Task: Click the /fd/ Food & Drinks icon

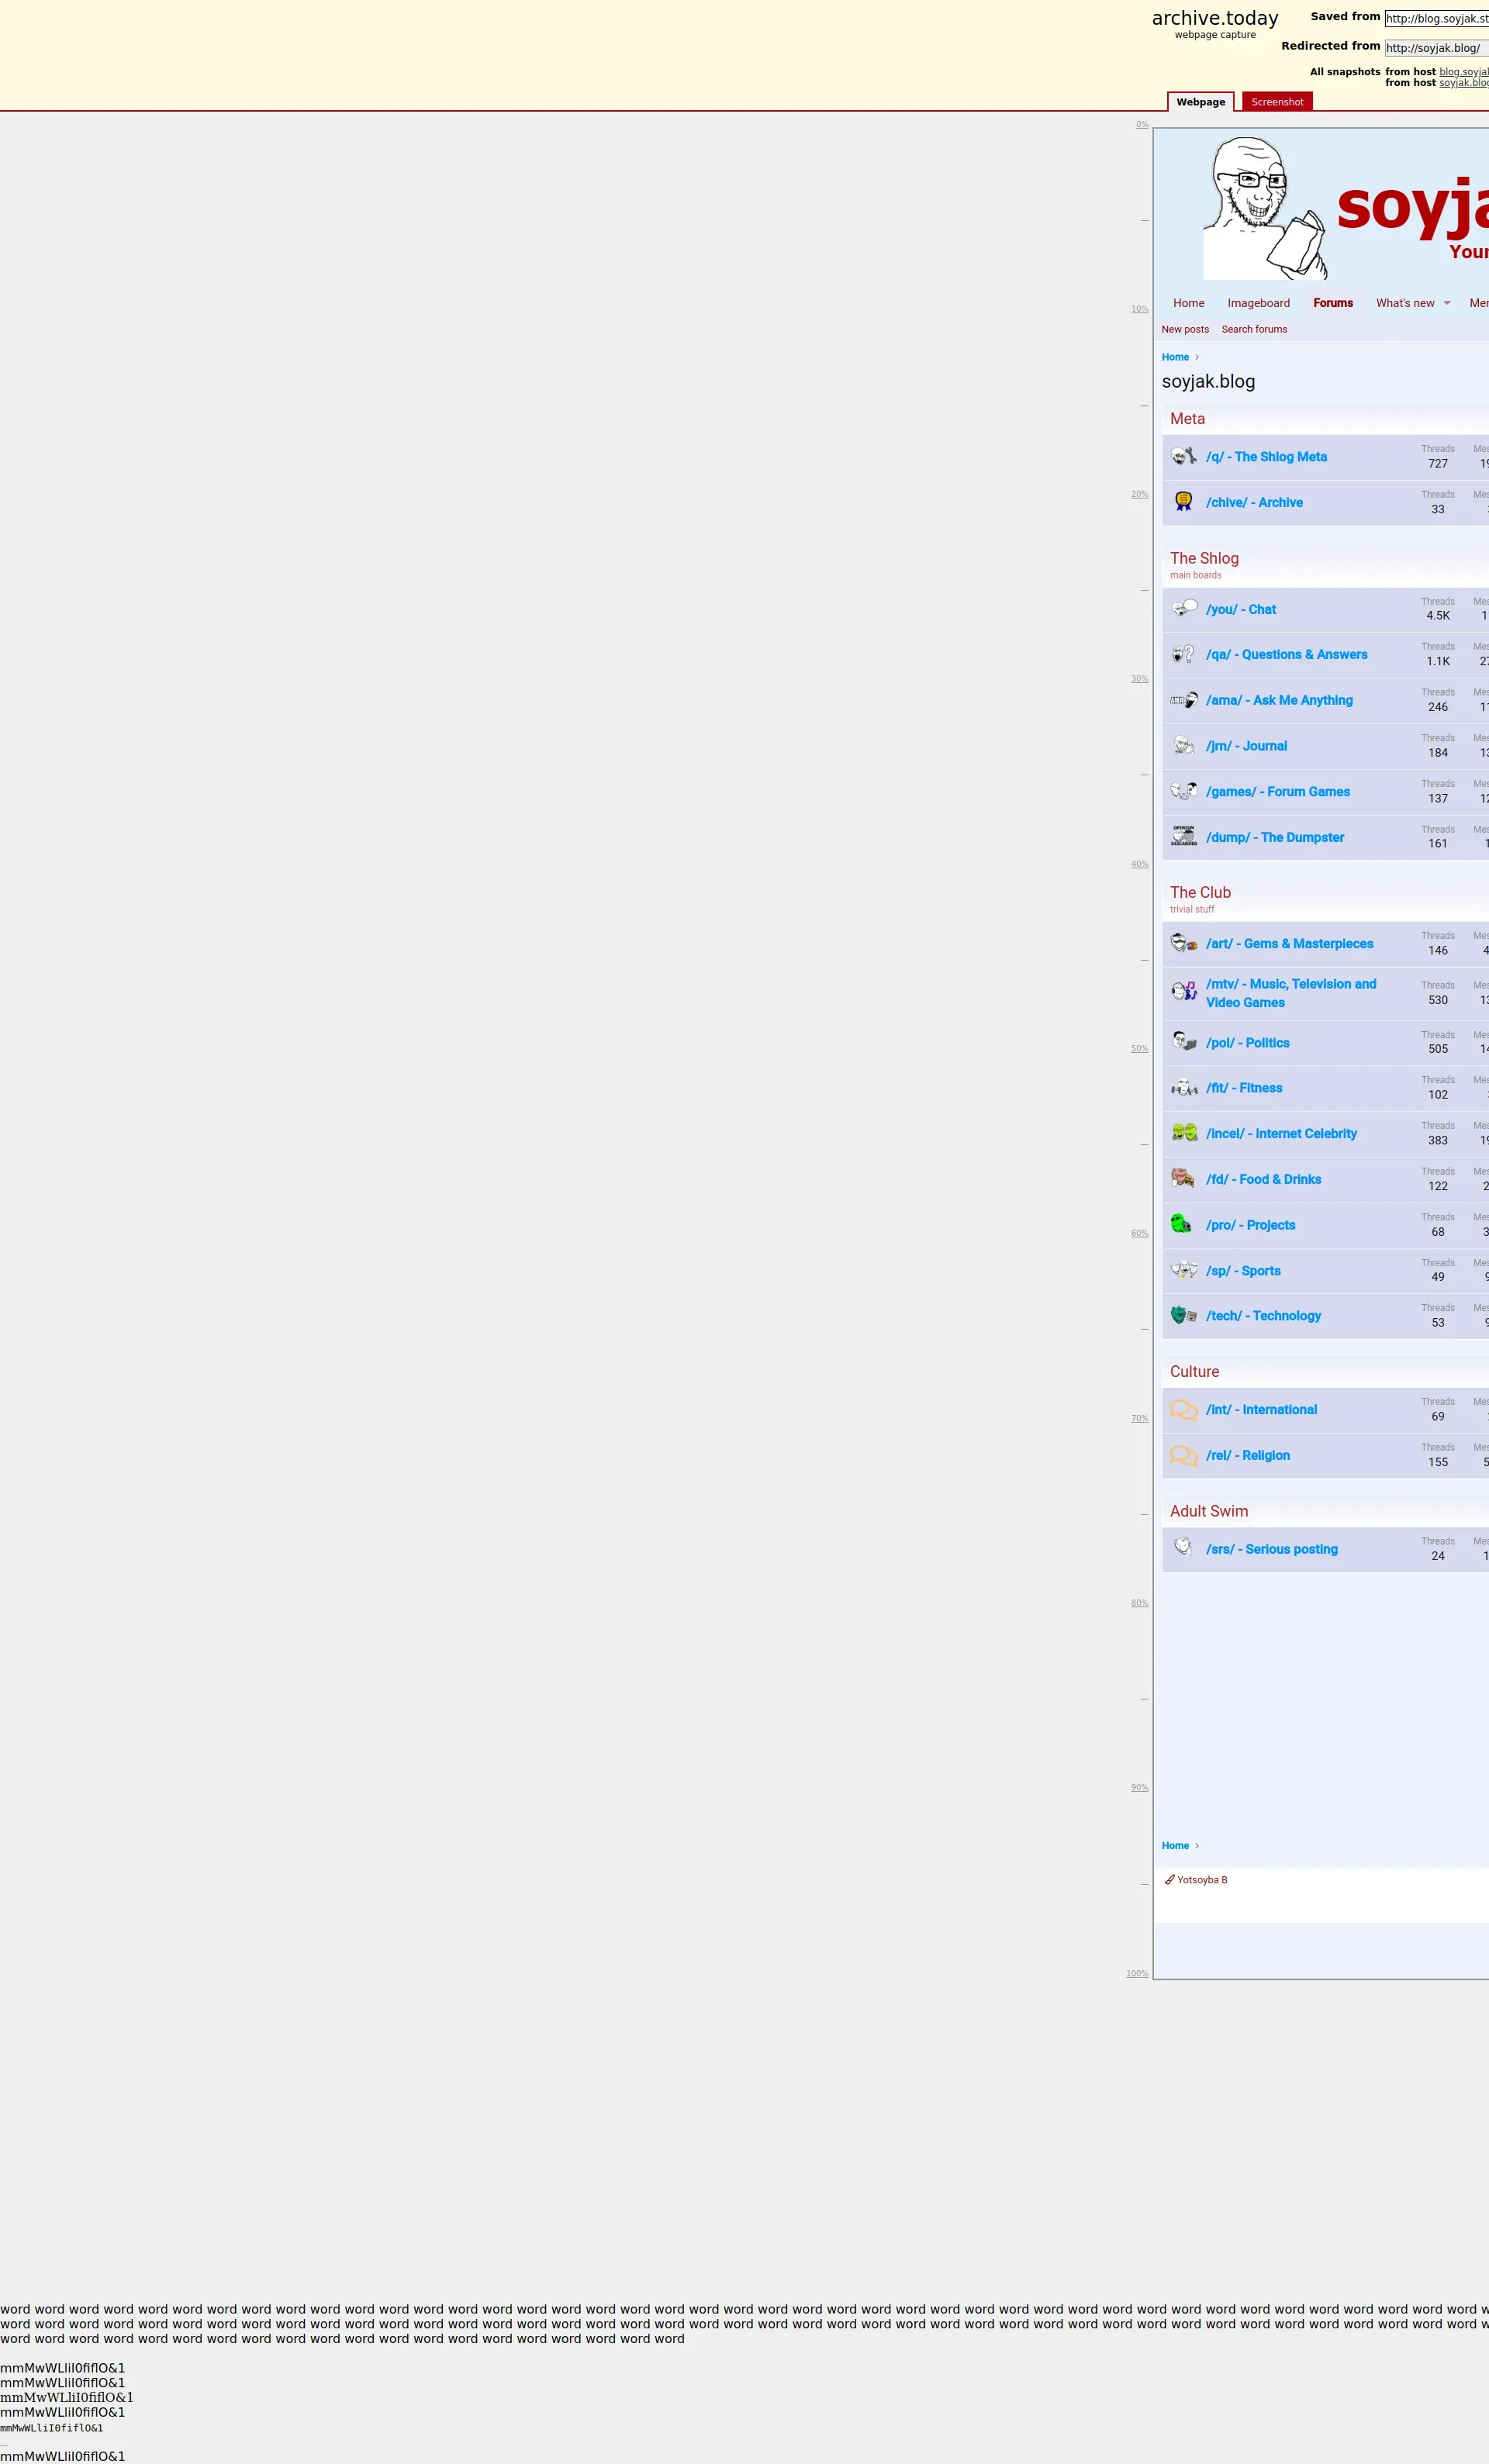Action: (1184, 1178)
